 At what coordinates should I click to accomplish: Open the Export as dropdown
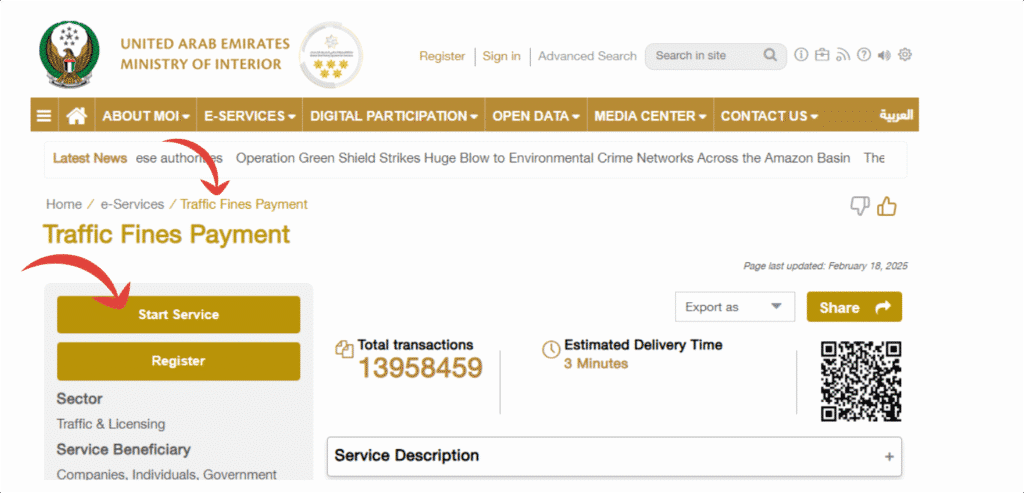pos(735,307)
